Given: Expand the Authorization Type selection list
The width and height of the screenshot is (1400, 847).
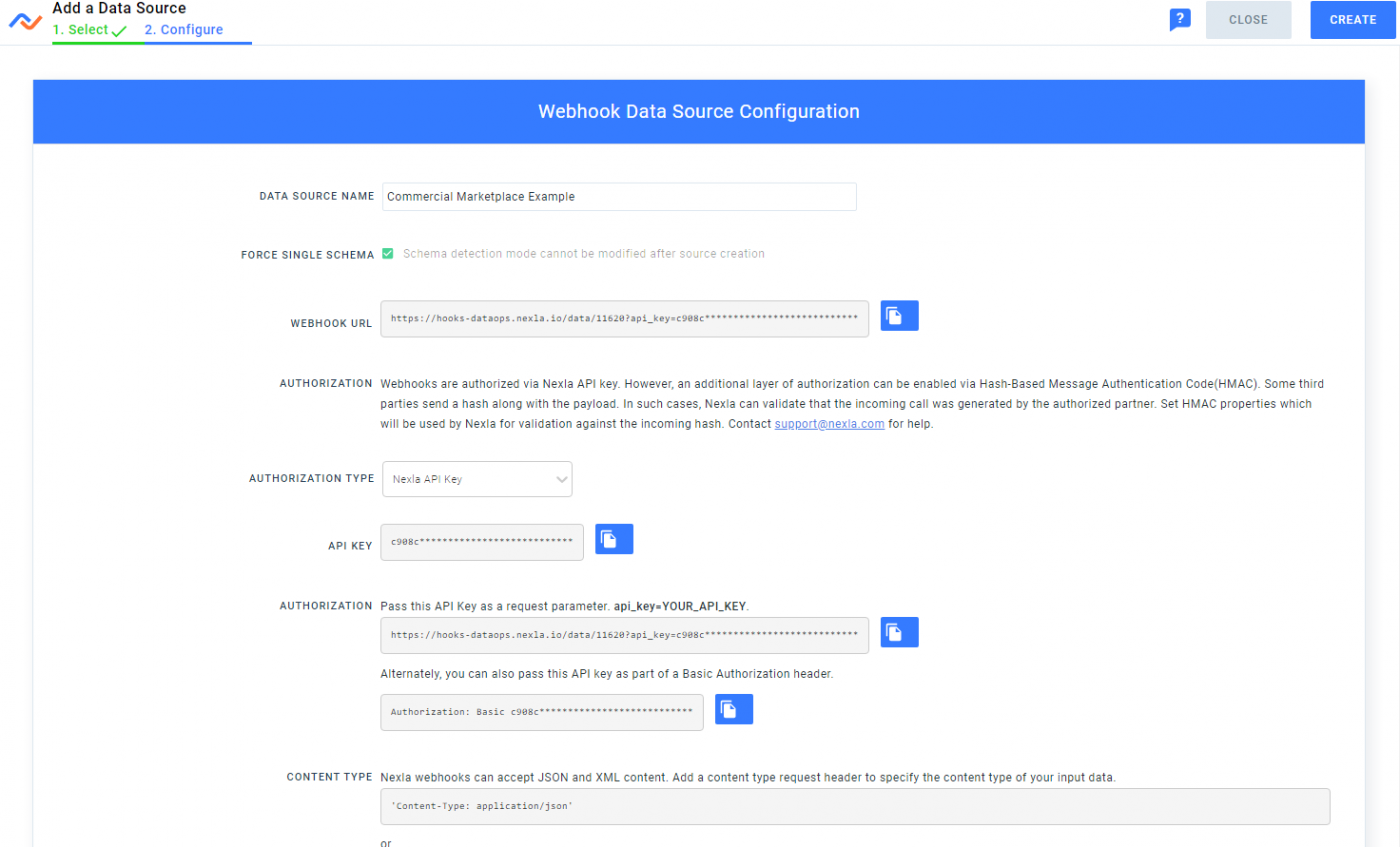Looking at the screenshot, I should (x=477, y=478).
